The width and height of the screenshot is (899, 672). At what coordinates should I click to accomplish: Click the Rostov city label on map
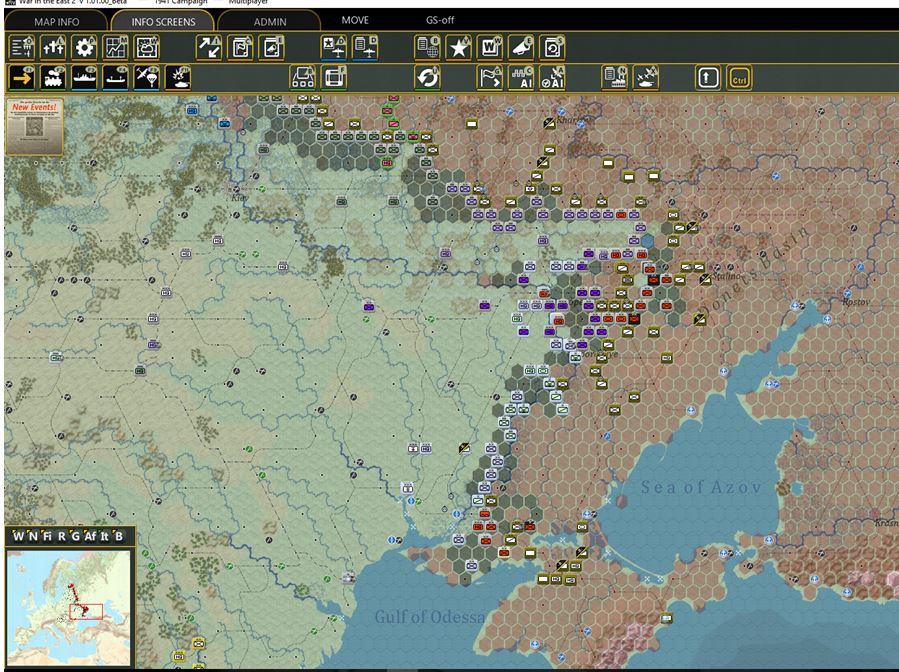pyautogui.click(x=856, y=302)
